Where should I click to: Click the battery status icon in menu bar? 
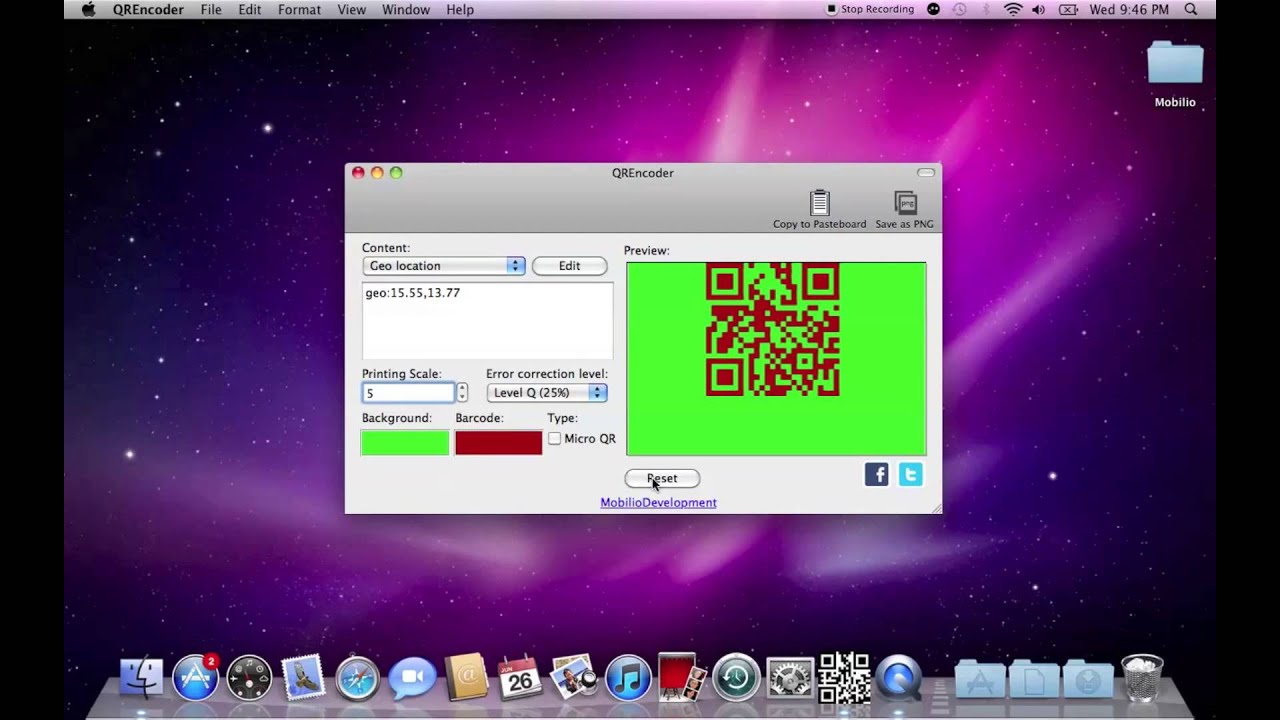pos(1067,9)
